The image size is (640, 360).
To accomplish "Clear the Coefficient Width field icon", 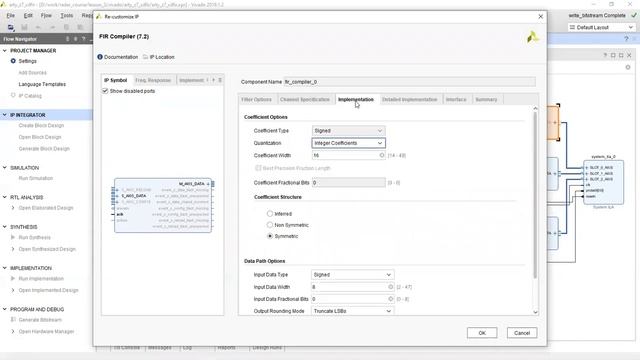I will [x=382, y=155].
